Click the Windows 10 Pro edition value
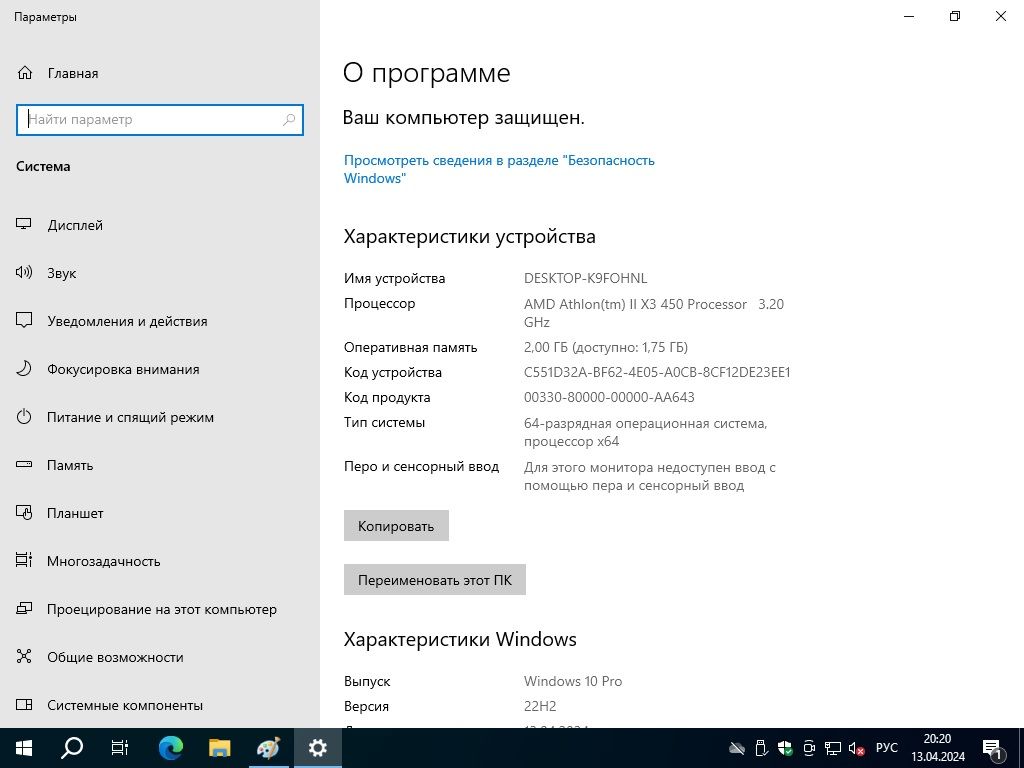 (x=573, y=681)
